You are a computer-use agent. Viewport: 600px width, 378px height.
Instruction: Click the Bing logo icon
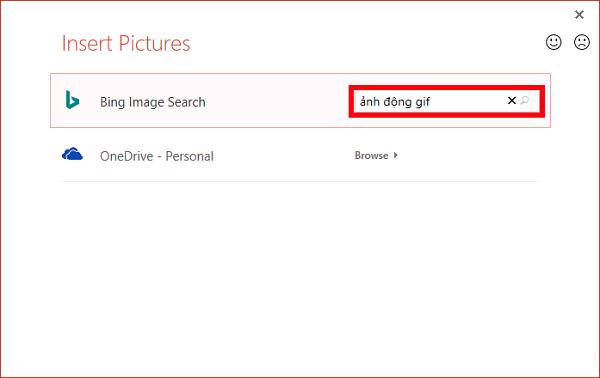coord(72,100)
